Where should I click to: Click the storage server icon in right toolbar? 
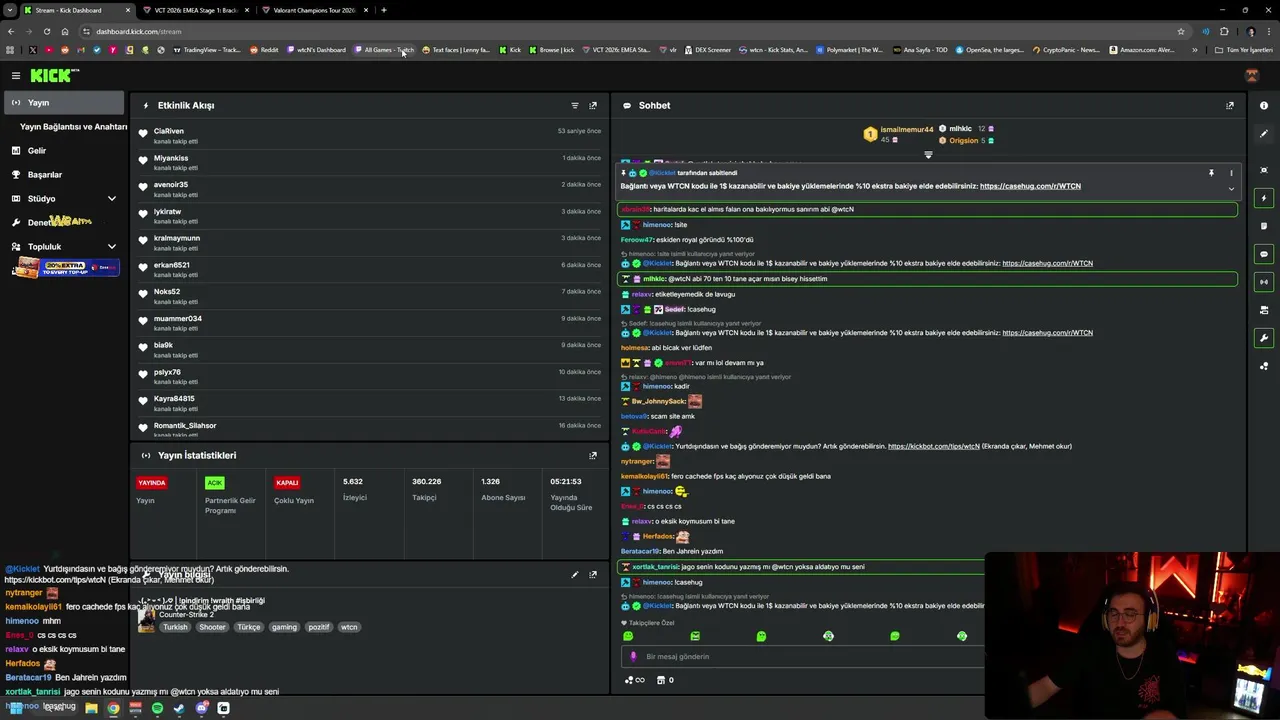coord(1264,310)
